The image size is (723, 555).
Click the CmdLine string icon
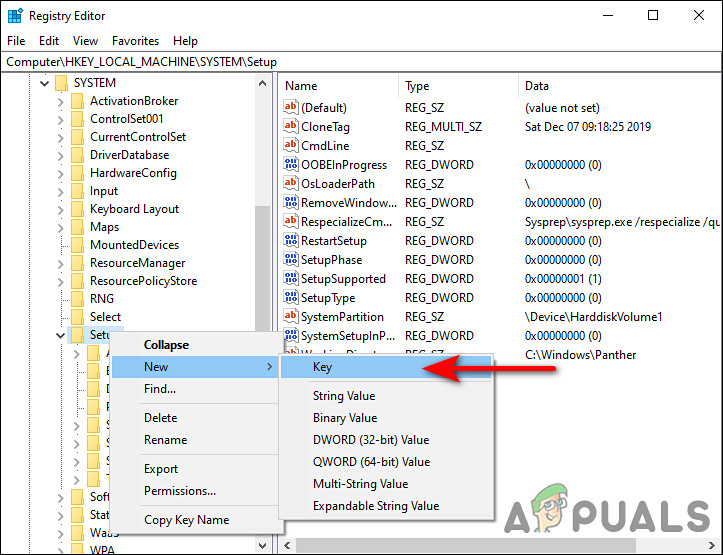pos(290,145)
